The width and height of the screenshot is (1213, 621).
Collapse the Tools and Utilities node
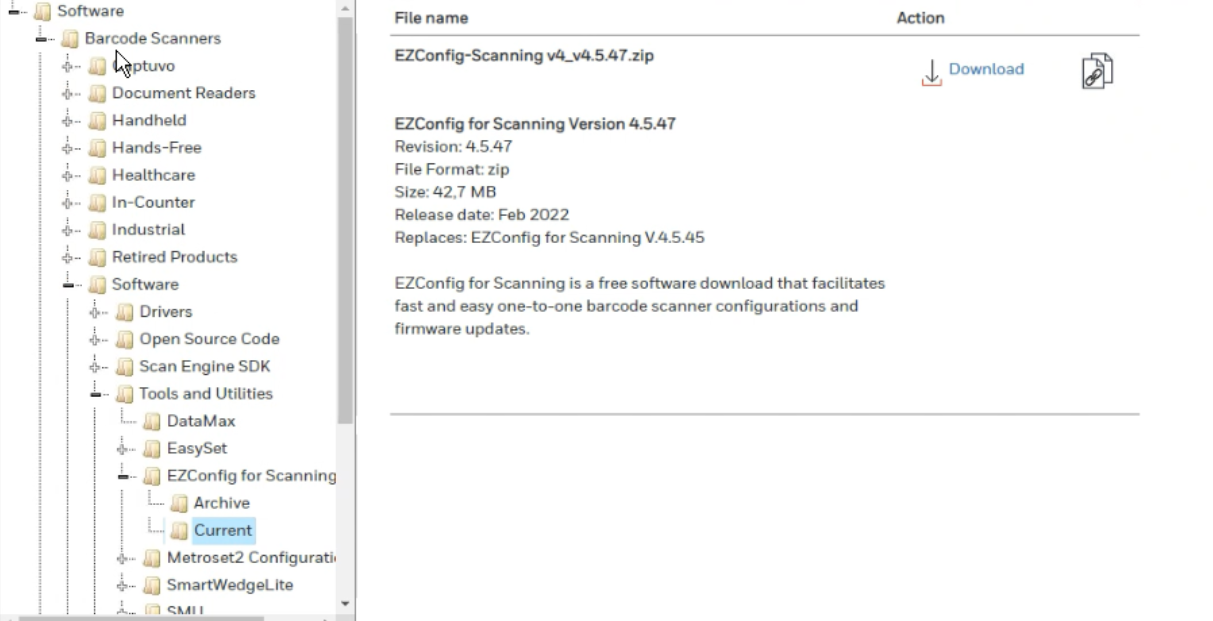tap(97, 393)
